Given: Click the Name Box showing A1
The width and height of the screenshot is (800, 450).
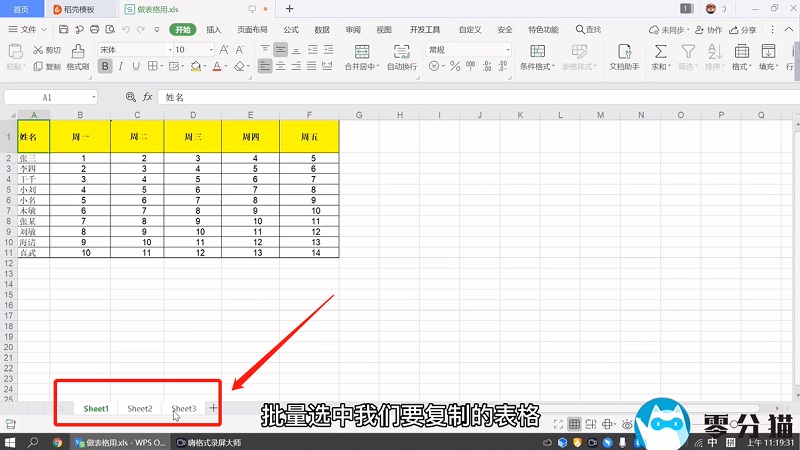Looking at the screenshot, I should click(48, 97).
